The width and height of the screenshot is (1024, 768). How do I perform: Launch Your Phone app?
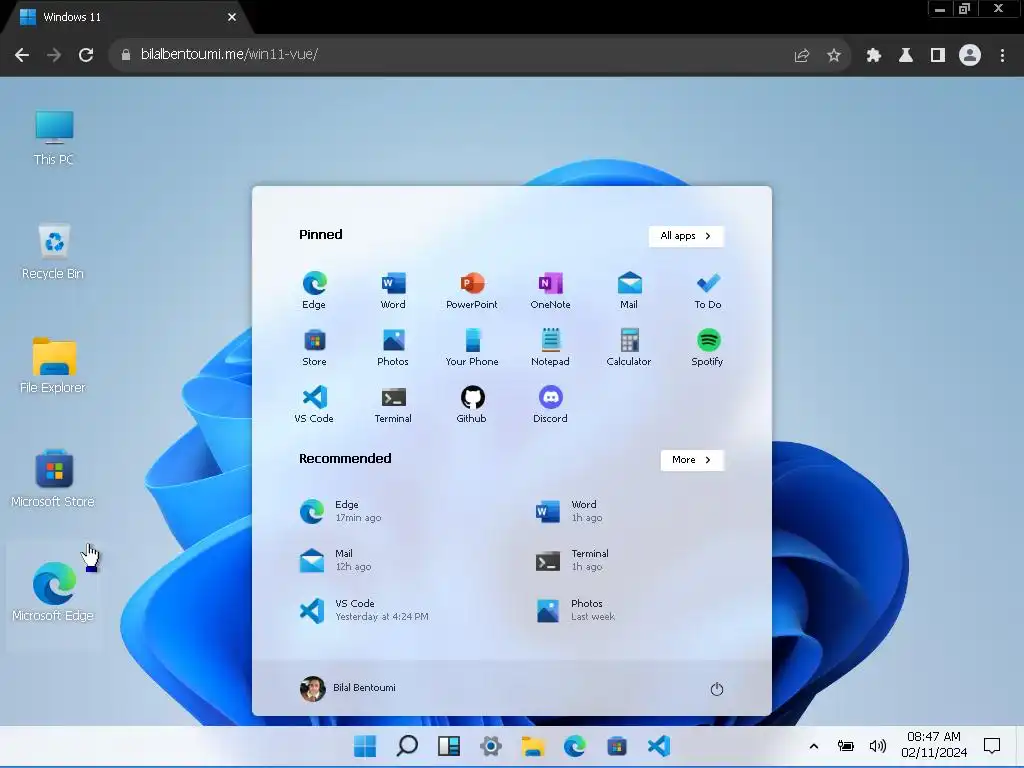click(472, 347)
